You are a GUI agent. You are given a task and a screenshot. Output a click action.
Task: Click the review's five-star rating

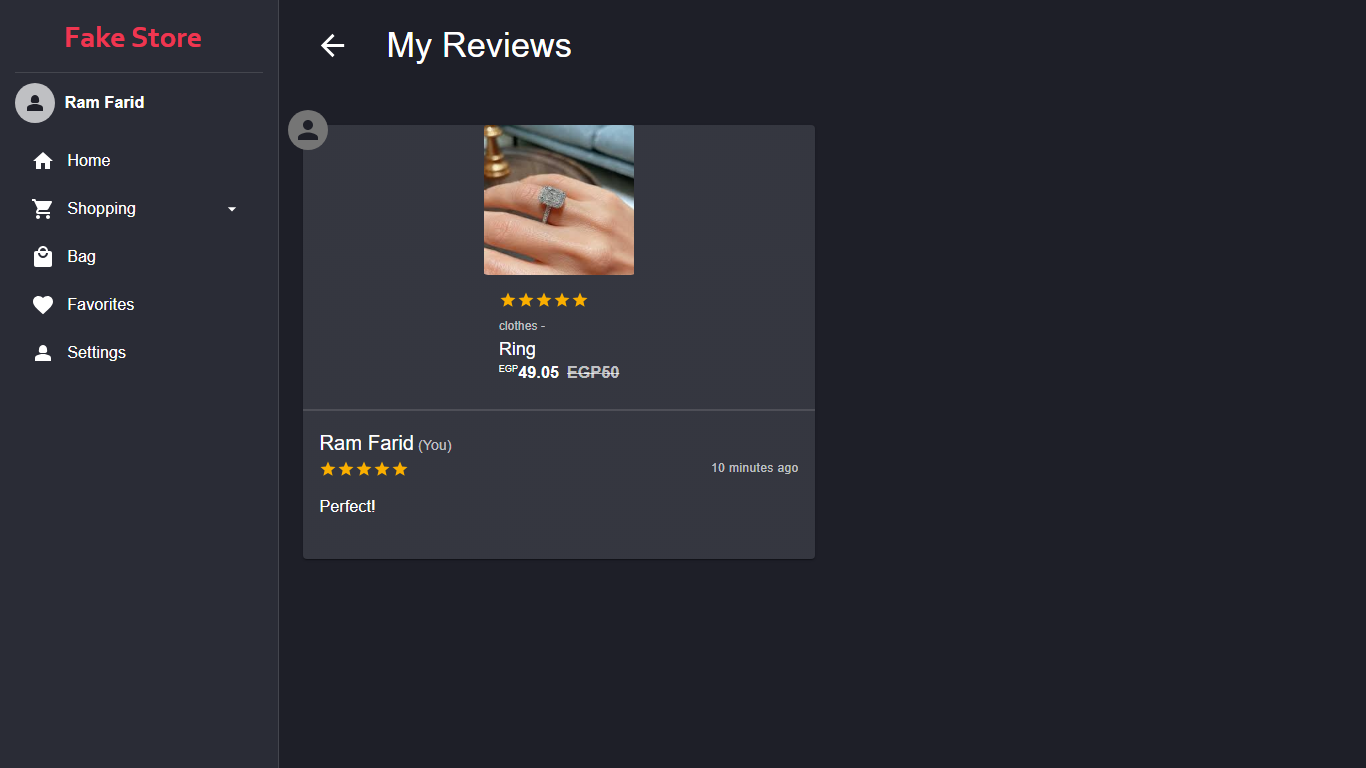click(x=364, y=469)
